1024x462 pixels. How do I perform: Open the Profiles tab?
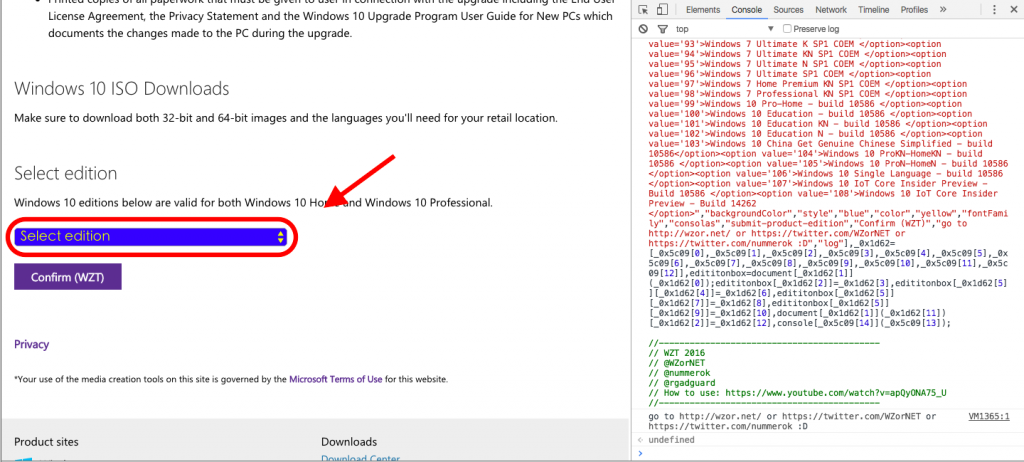(914, 10)
